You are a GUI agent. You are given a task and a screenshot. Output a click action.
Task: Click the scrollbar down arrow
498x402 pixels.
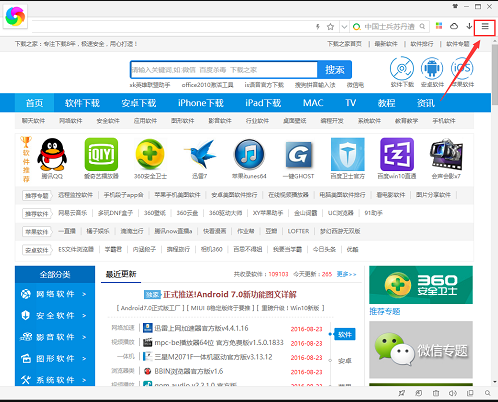pyautogui.click(x=495, y=382)
